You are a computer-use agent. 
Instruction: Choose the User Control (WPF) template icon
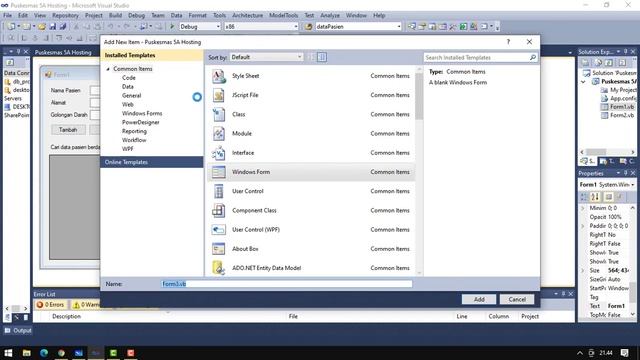[x=218, y=229]
